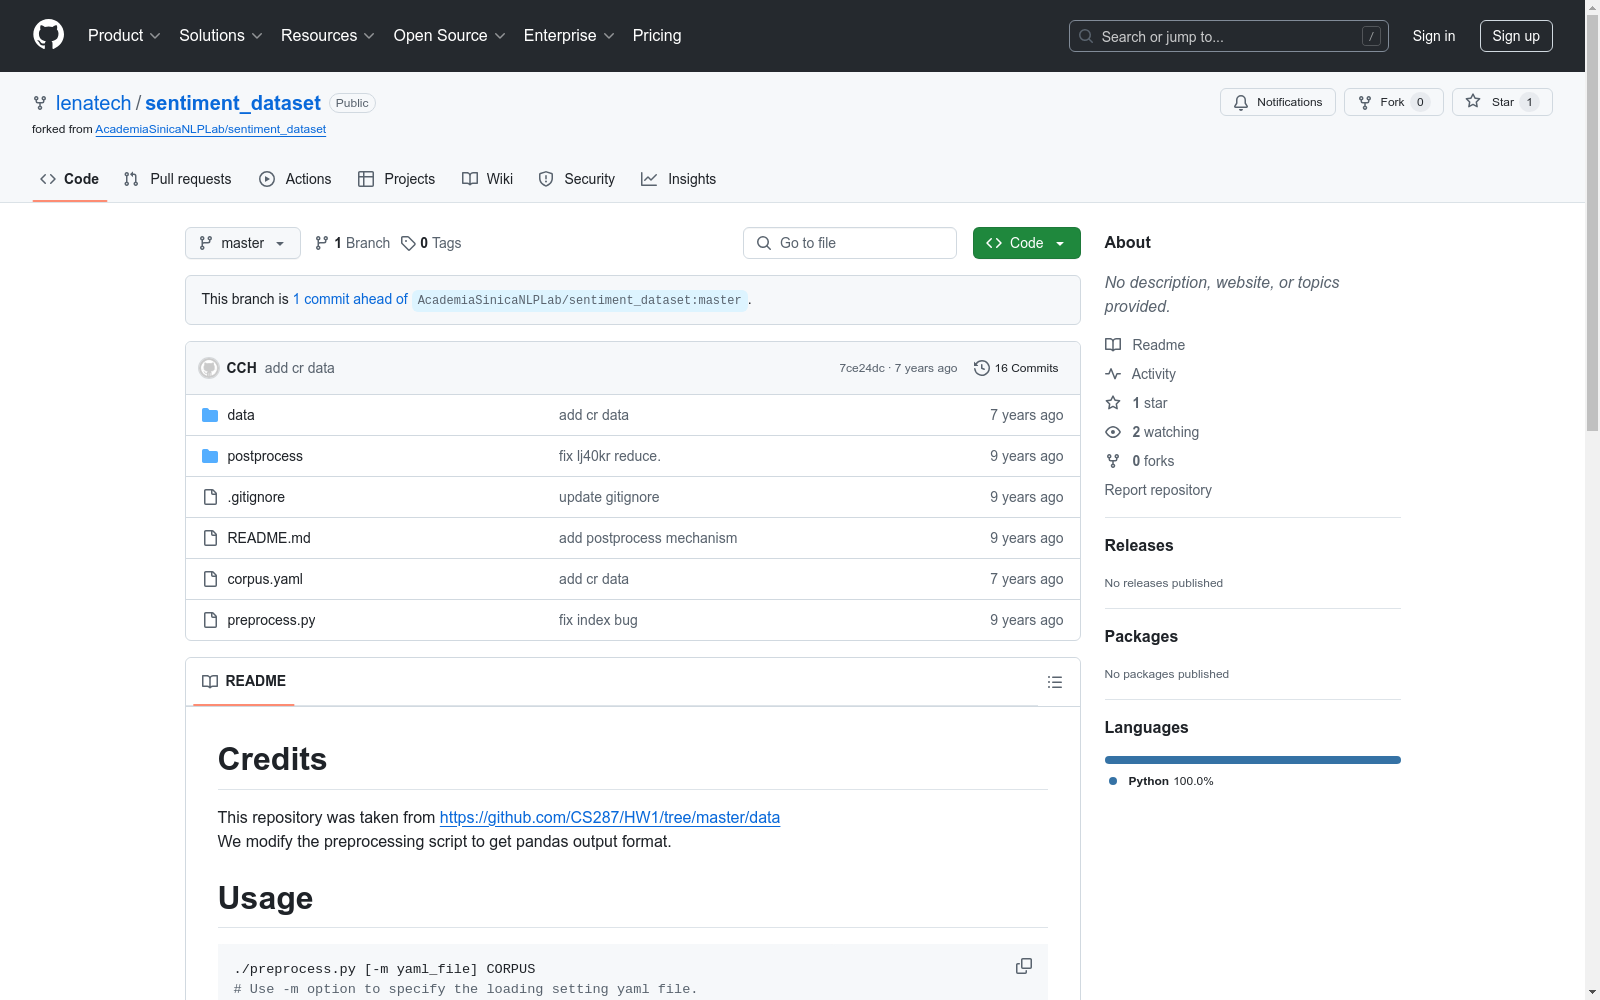
Task: Switch to the Security tab
Action: click(x=577, y=179)
